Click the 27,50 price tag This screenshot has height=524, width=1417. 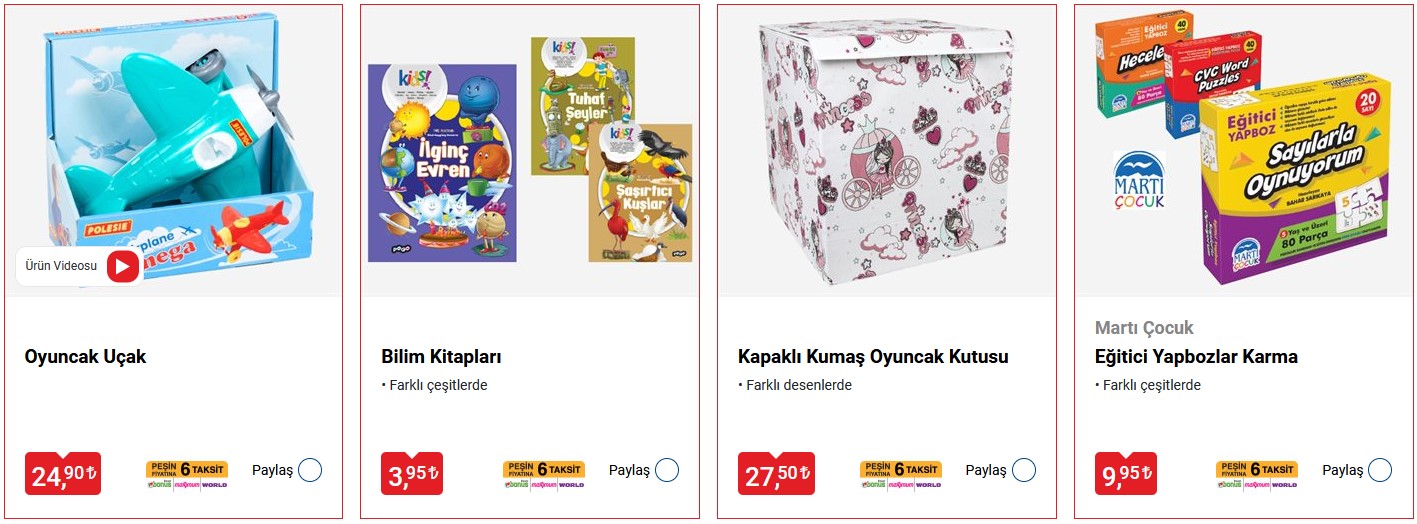(x=776, y=474)
